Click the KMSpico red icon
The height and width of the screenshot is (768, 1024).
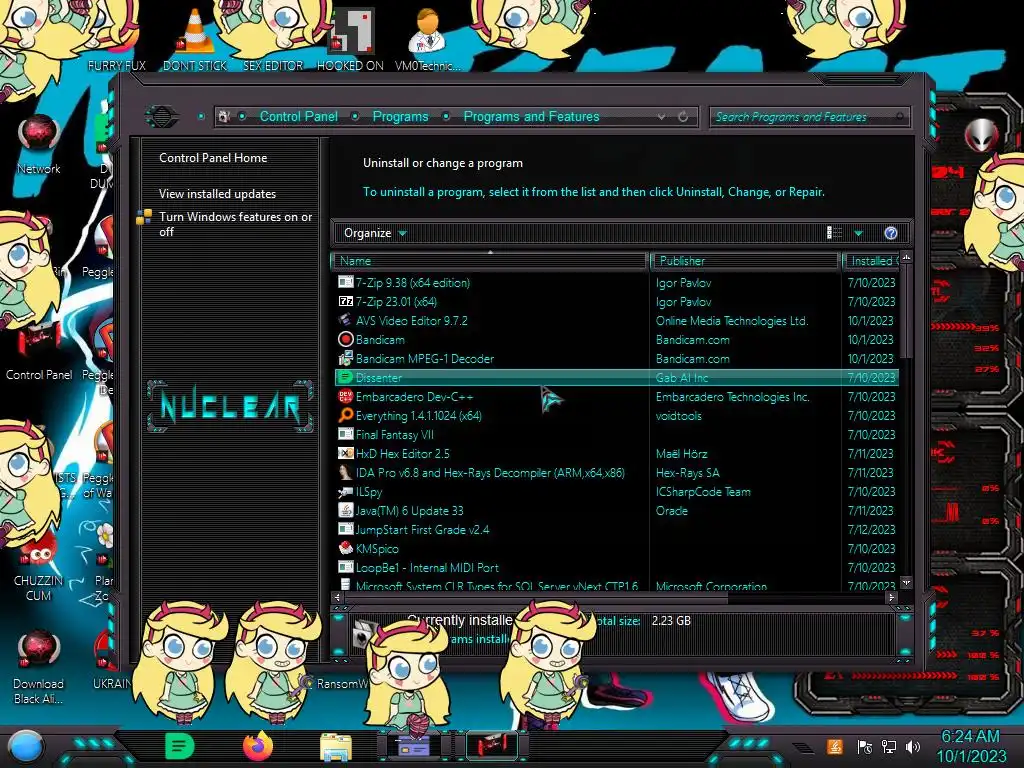(345, 549)
